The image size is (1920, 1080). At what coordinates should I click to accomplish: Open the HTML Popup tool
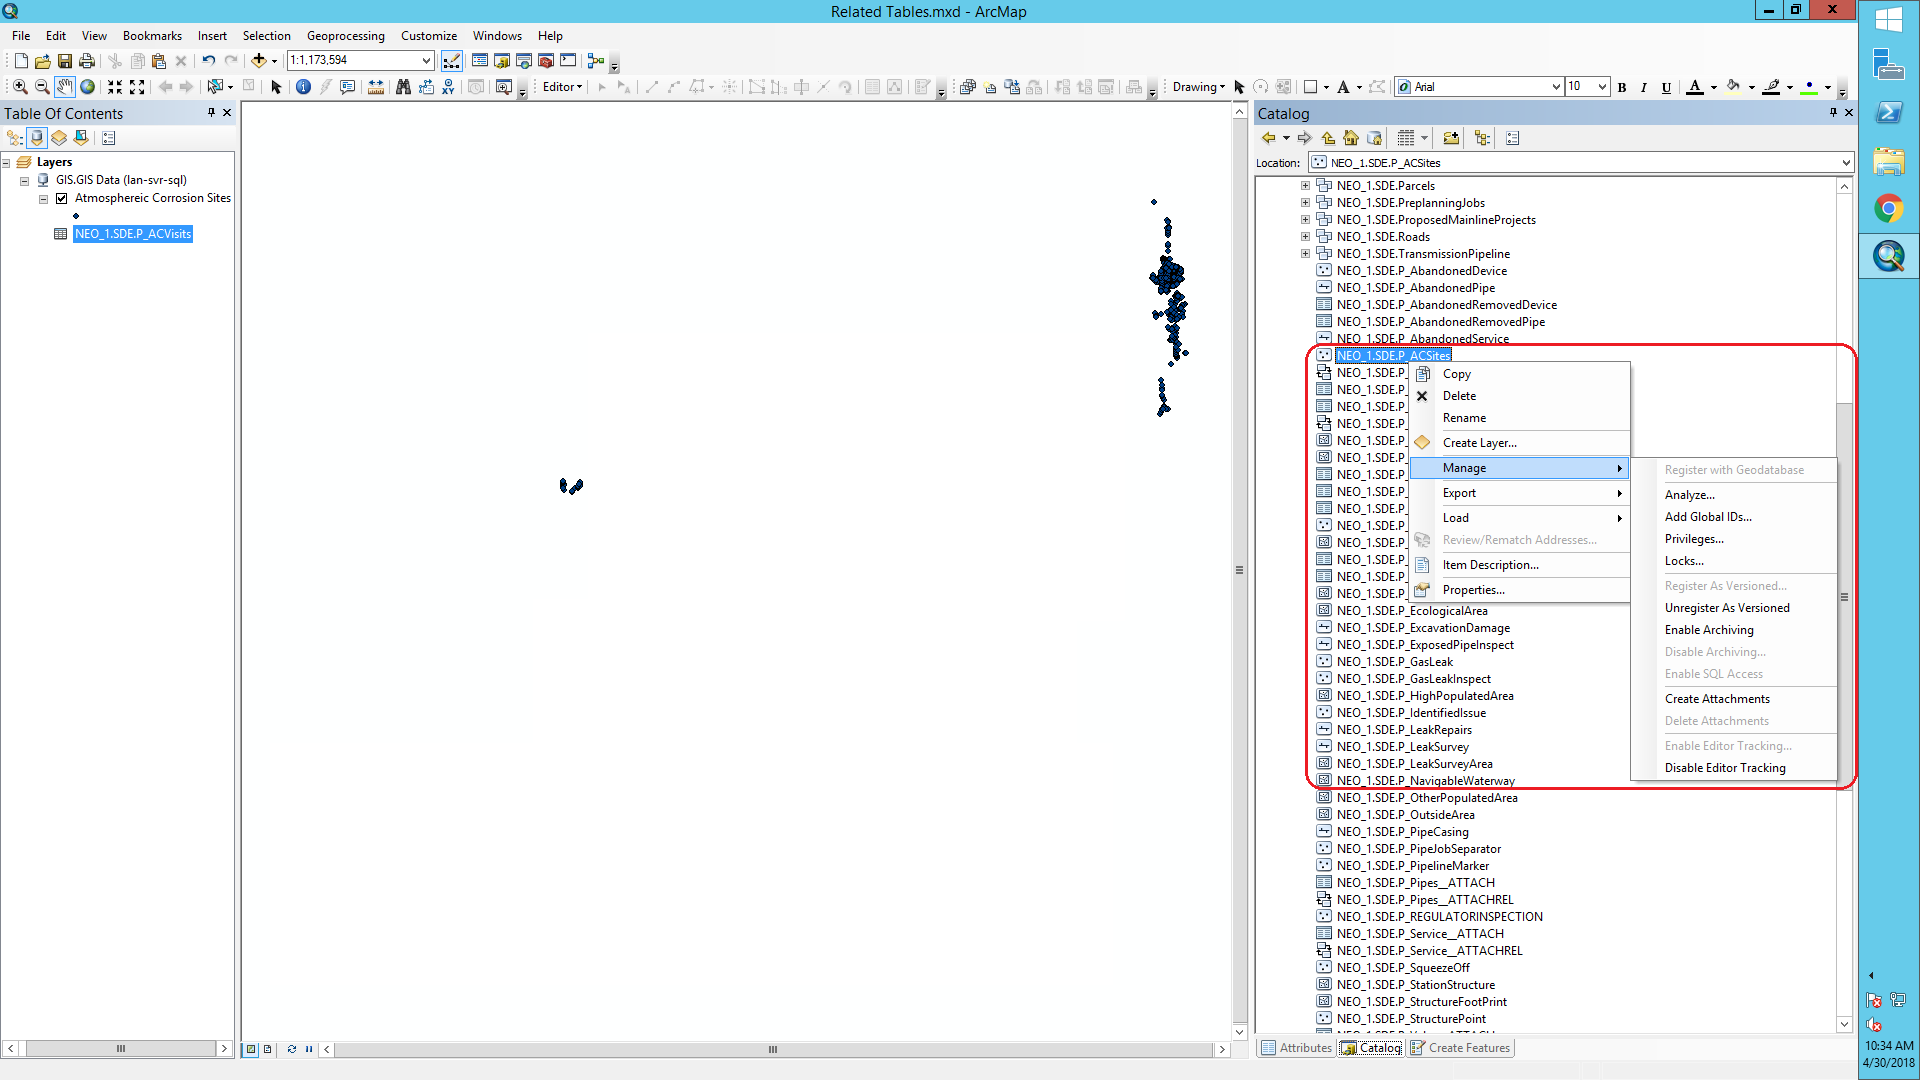pyautogui.click(x=347, y=87)
